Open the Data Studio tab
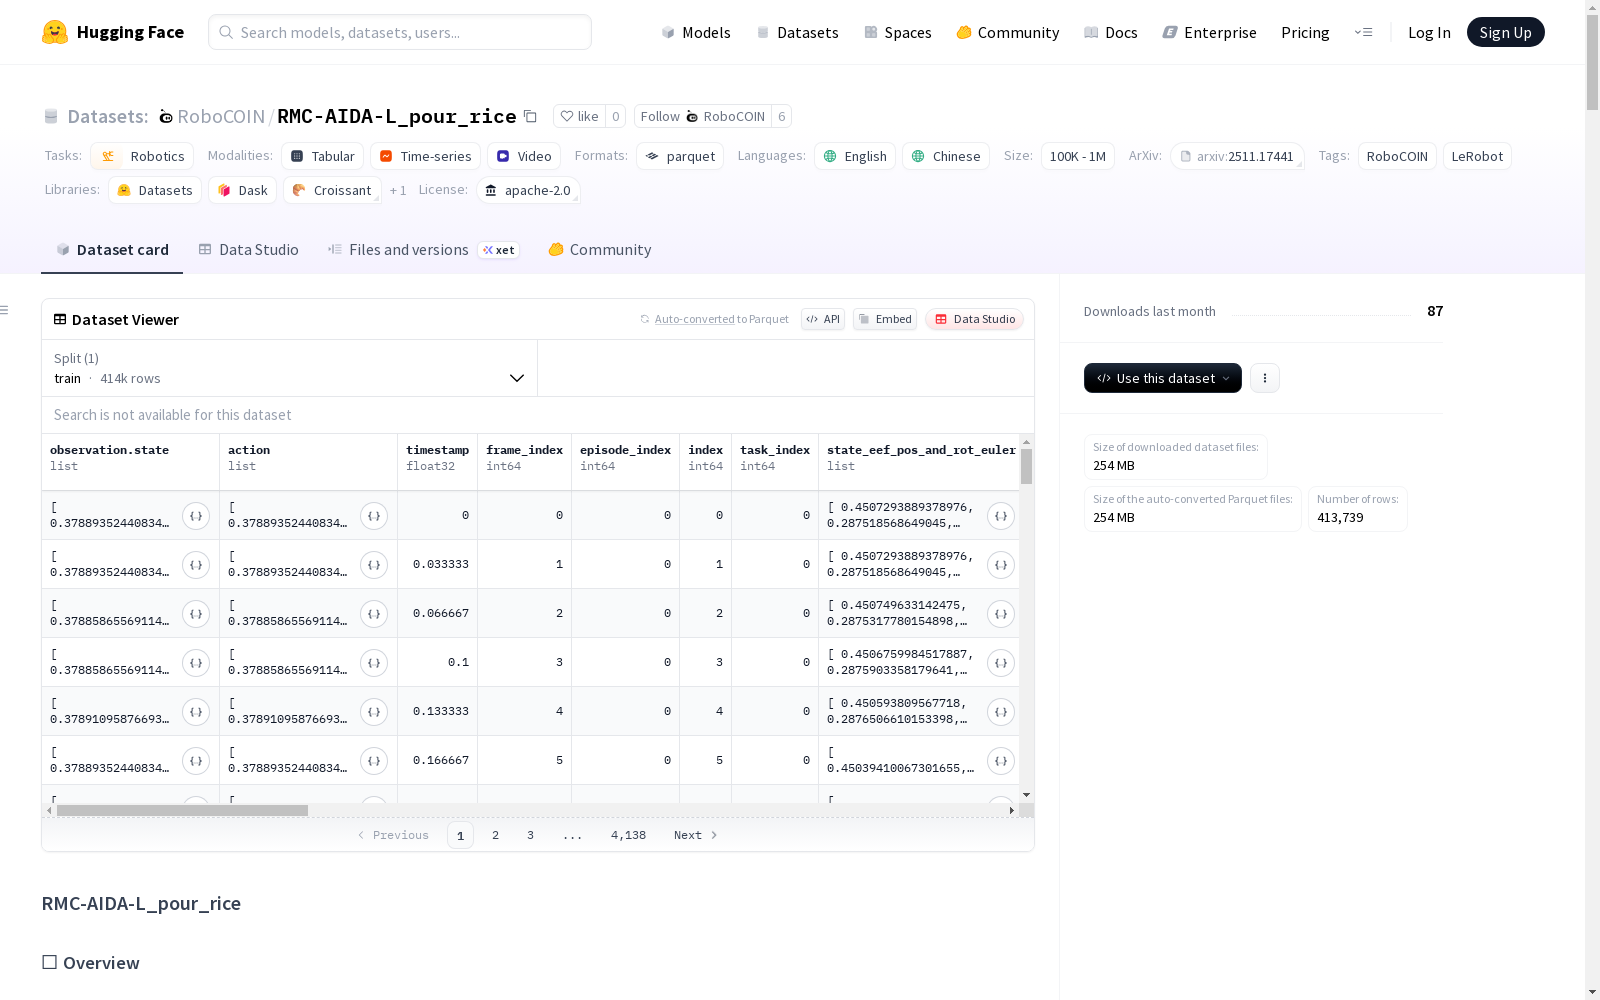This screenshot has width=1600, height=1000. [249, 250]
